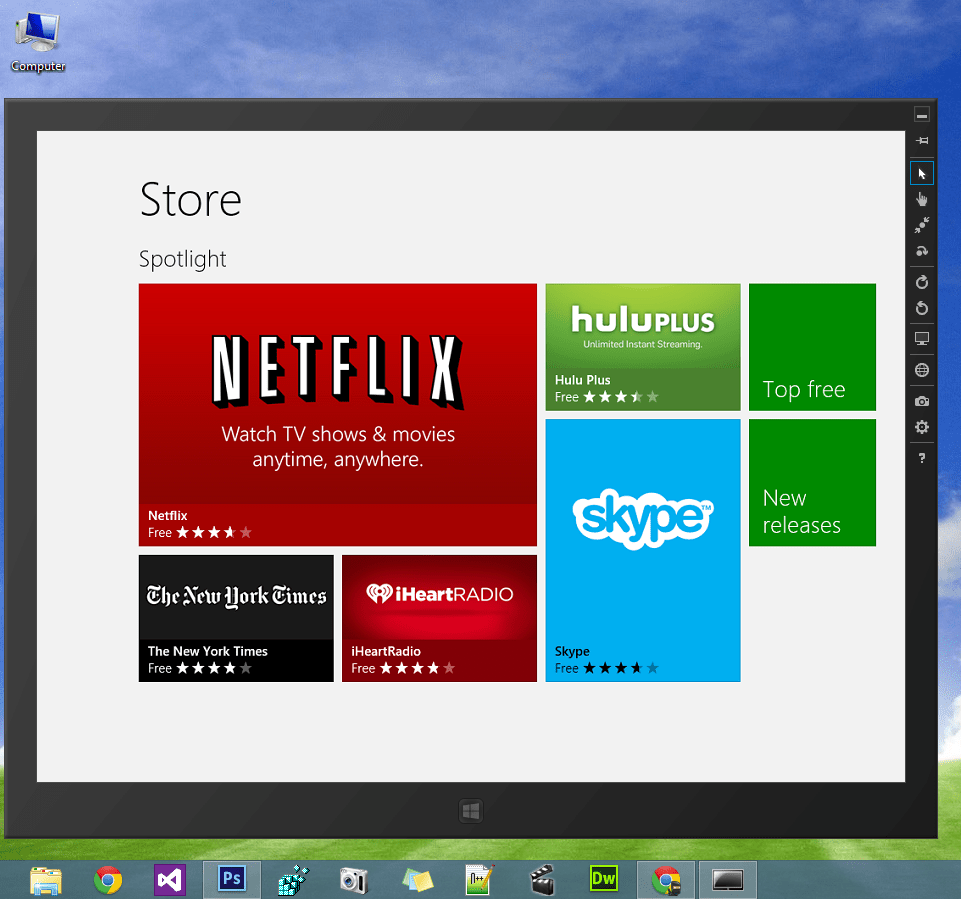Open the Hulu Plus app tile
This screenshot has width=961, height=899.
643,347
